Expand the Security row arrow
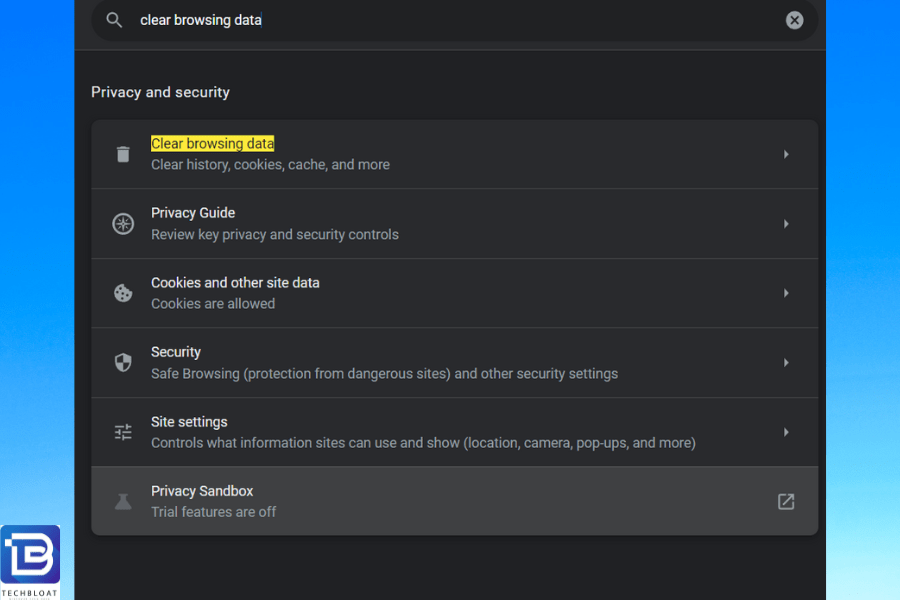The image size is (900, 600). pos(786,362)
